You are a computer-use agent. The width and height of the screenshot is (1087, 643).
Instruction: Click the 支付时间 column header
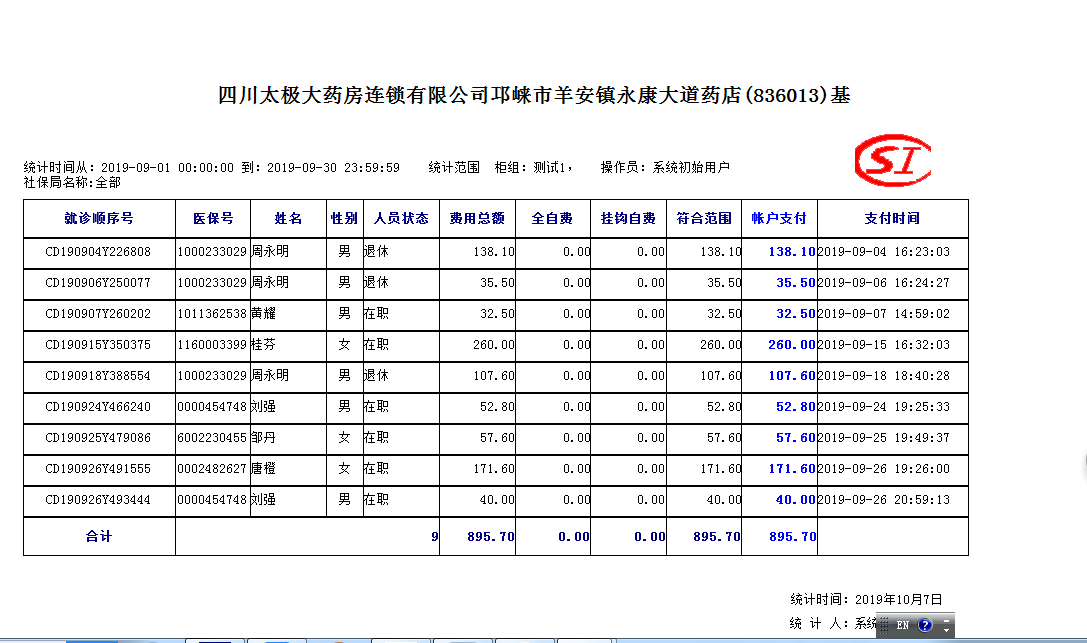coord(892,218)
